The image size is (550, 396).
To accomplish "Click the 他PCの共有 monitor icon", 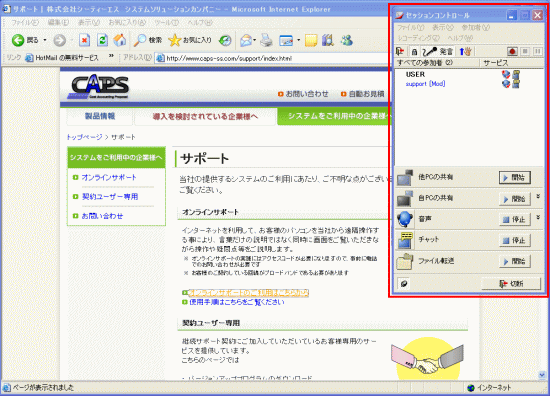I will [405, 177].
